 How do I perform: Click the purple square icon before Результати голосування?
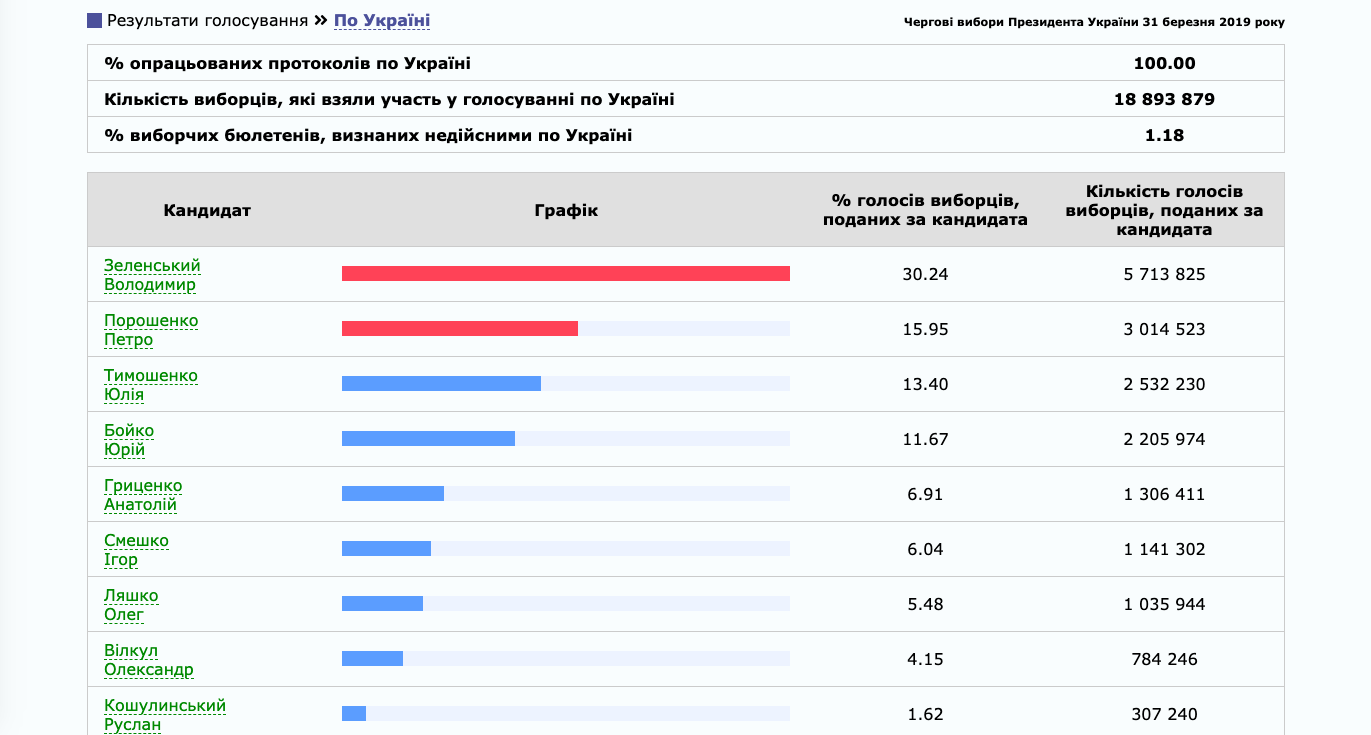point(94,21)
